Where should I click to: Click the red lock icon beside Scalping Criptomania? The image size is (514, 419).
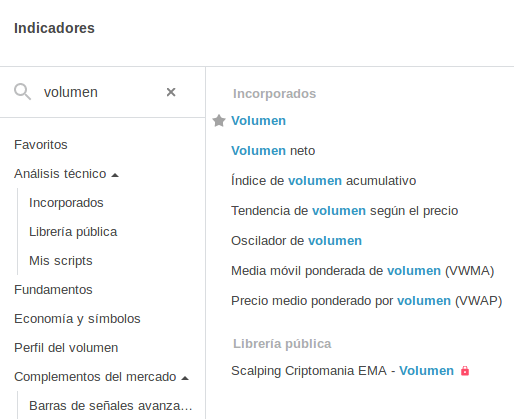coord(465,371)
